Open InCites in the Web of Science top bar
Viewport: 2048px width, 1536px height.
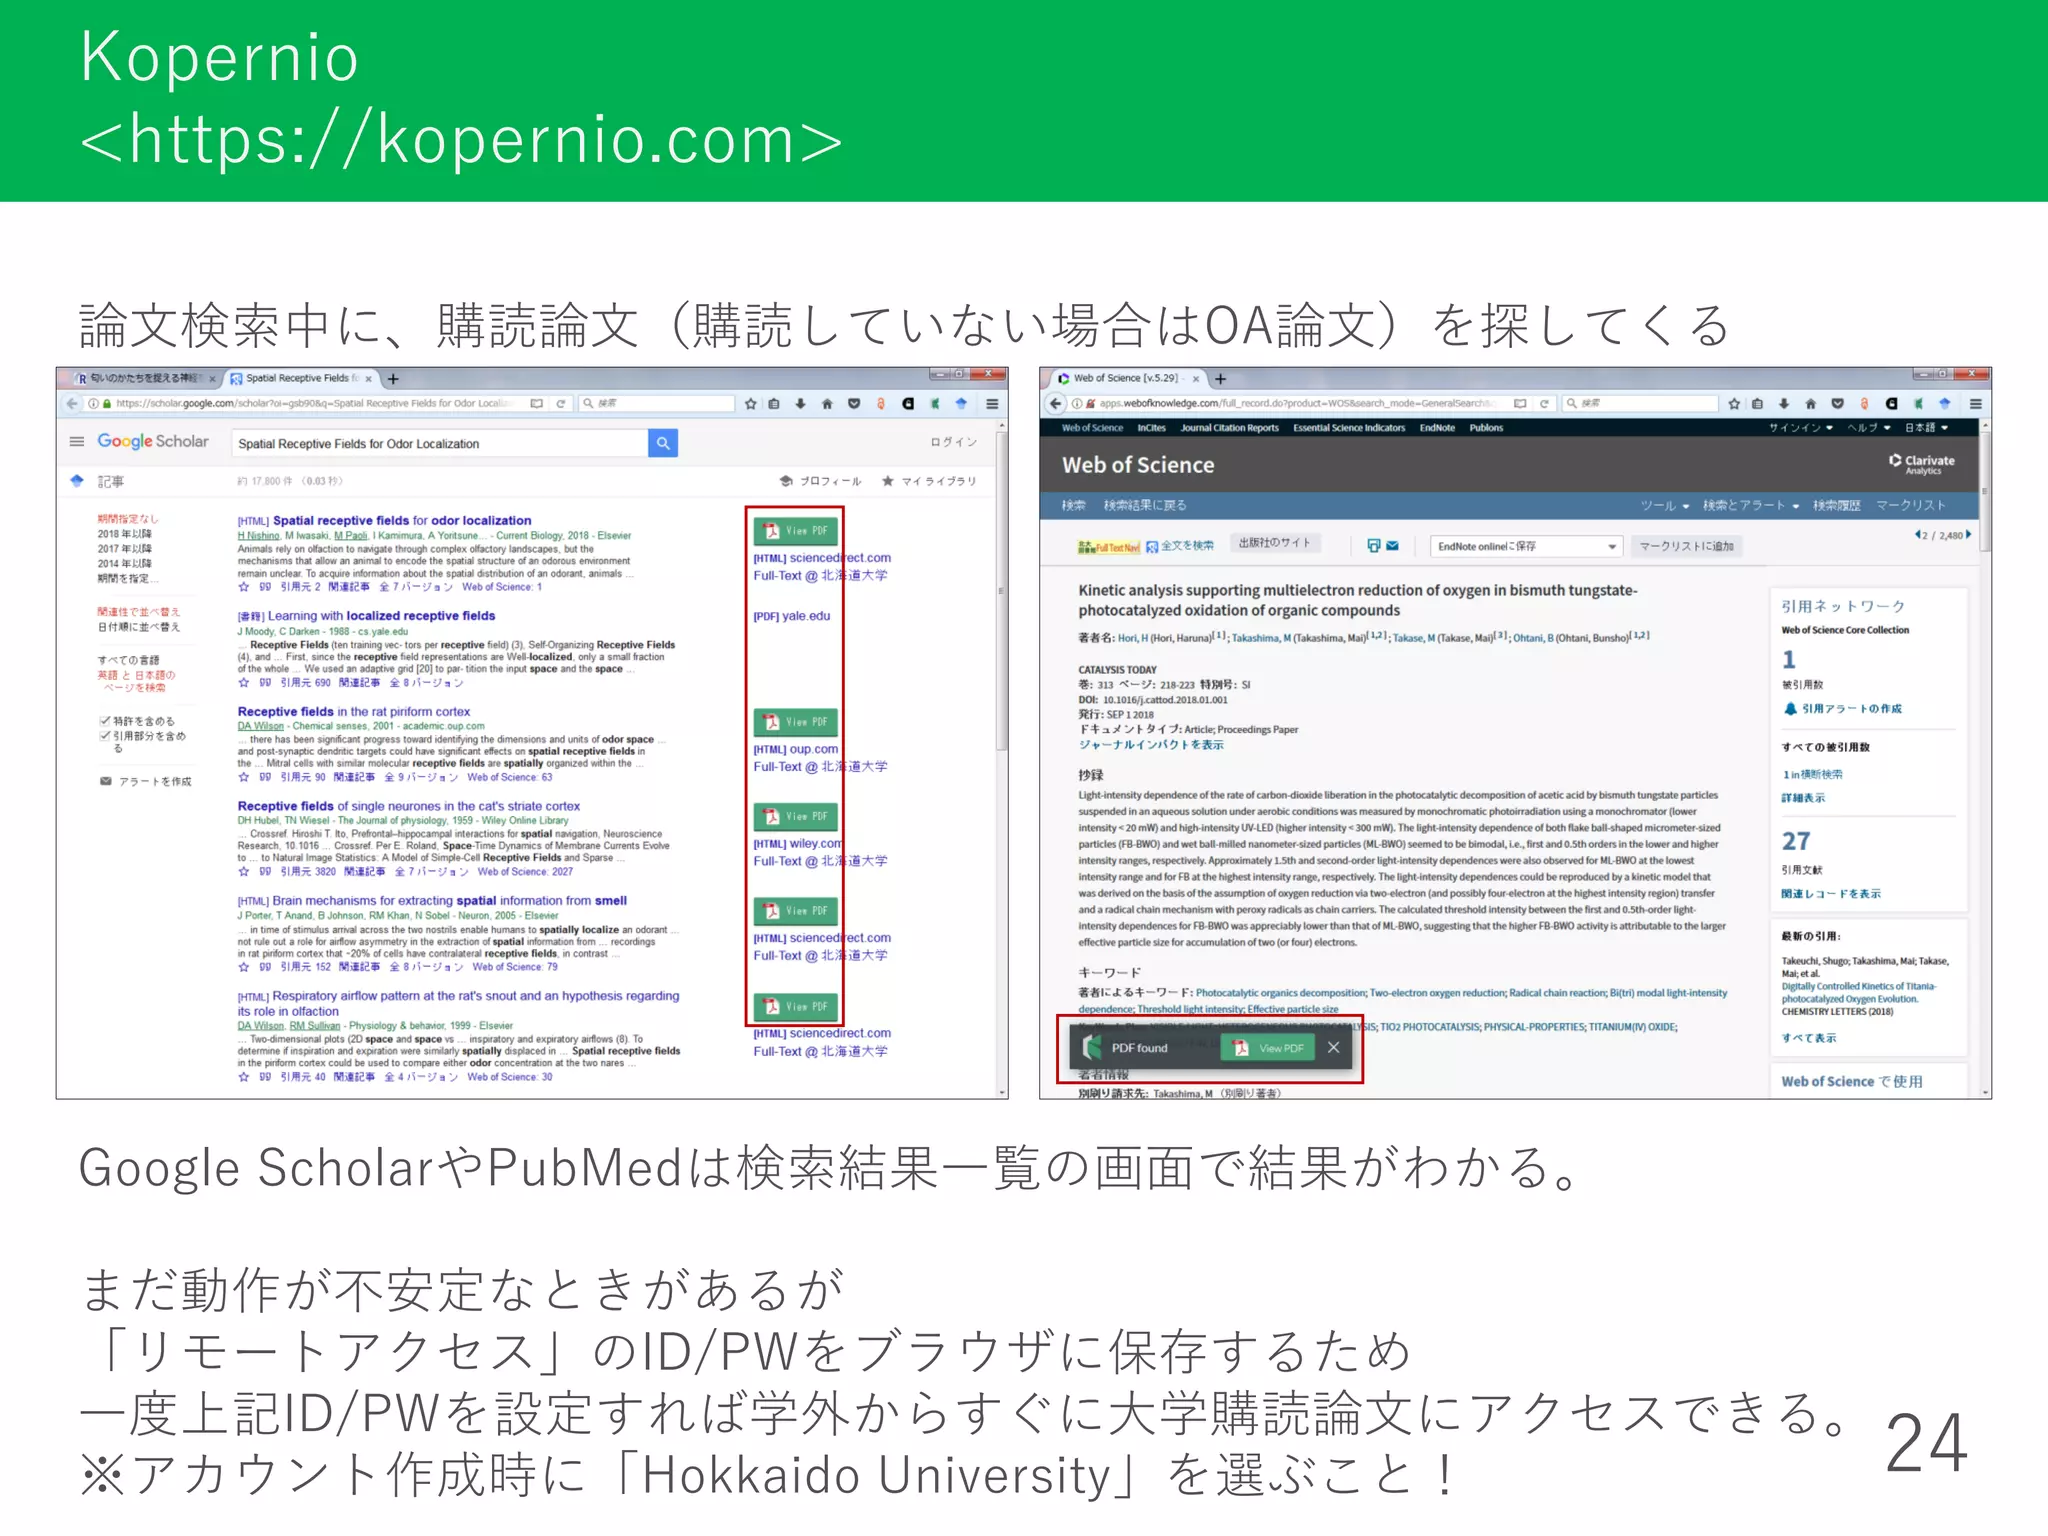pyautogui.click(x=1151, y=428)
